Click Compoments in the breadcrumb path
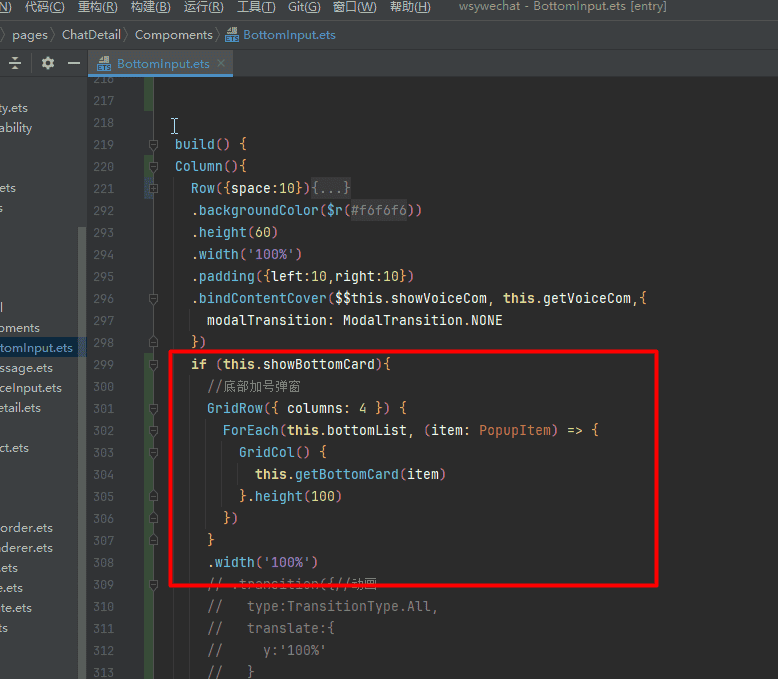This screenshot has height=679, width=778. click(173, 35)
